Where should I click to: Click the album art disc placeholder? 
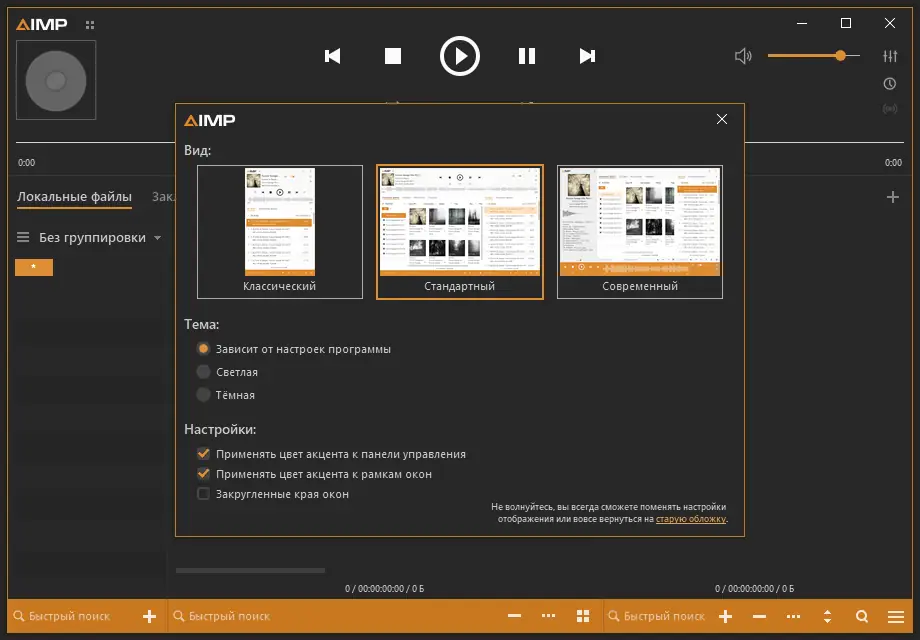pos(56,80)
